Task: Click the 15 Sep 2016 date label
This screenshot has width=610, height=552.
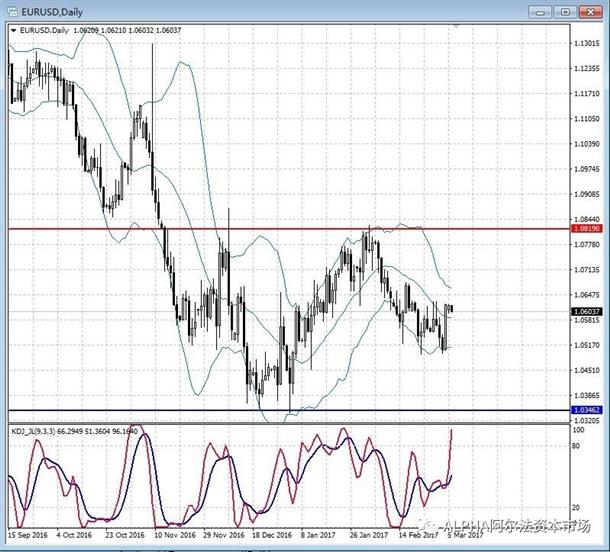Action: click(28, 535)
